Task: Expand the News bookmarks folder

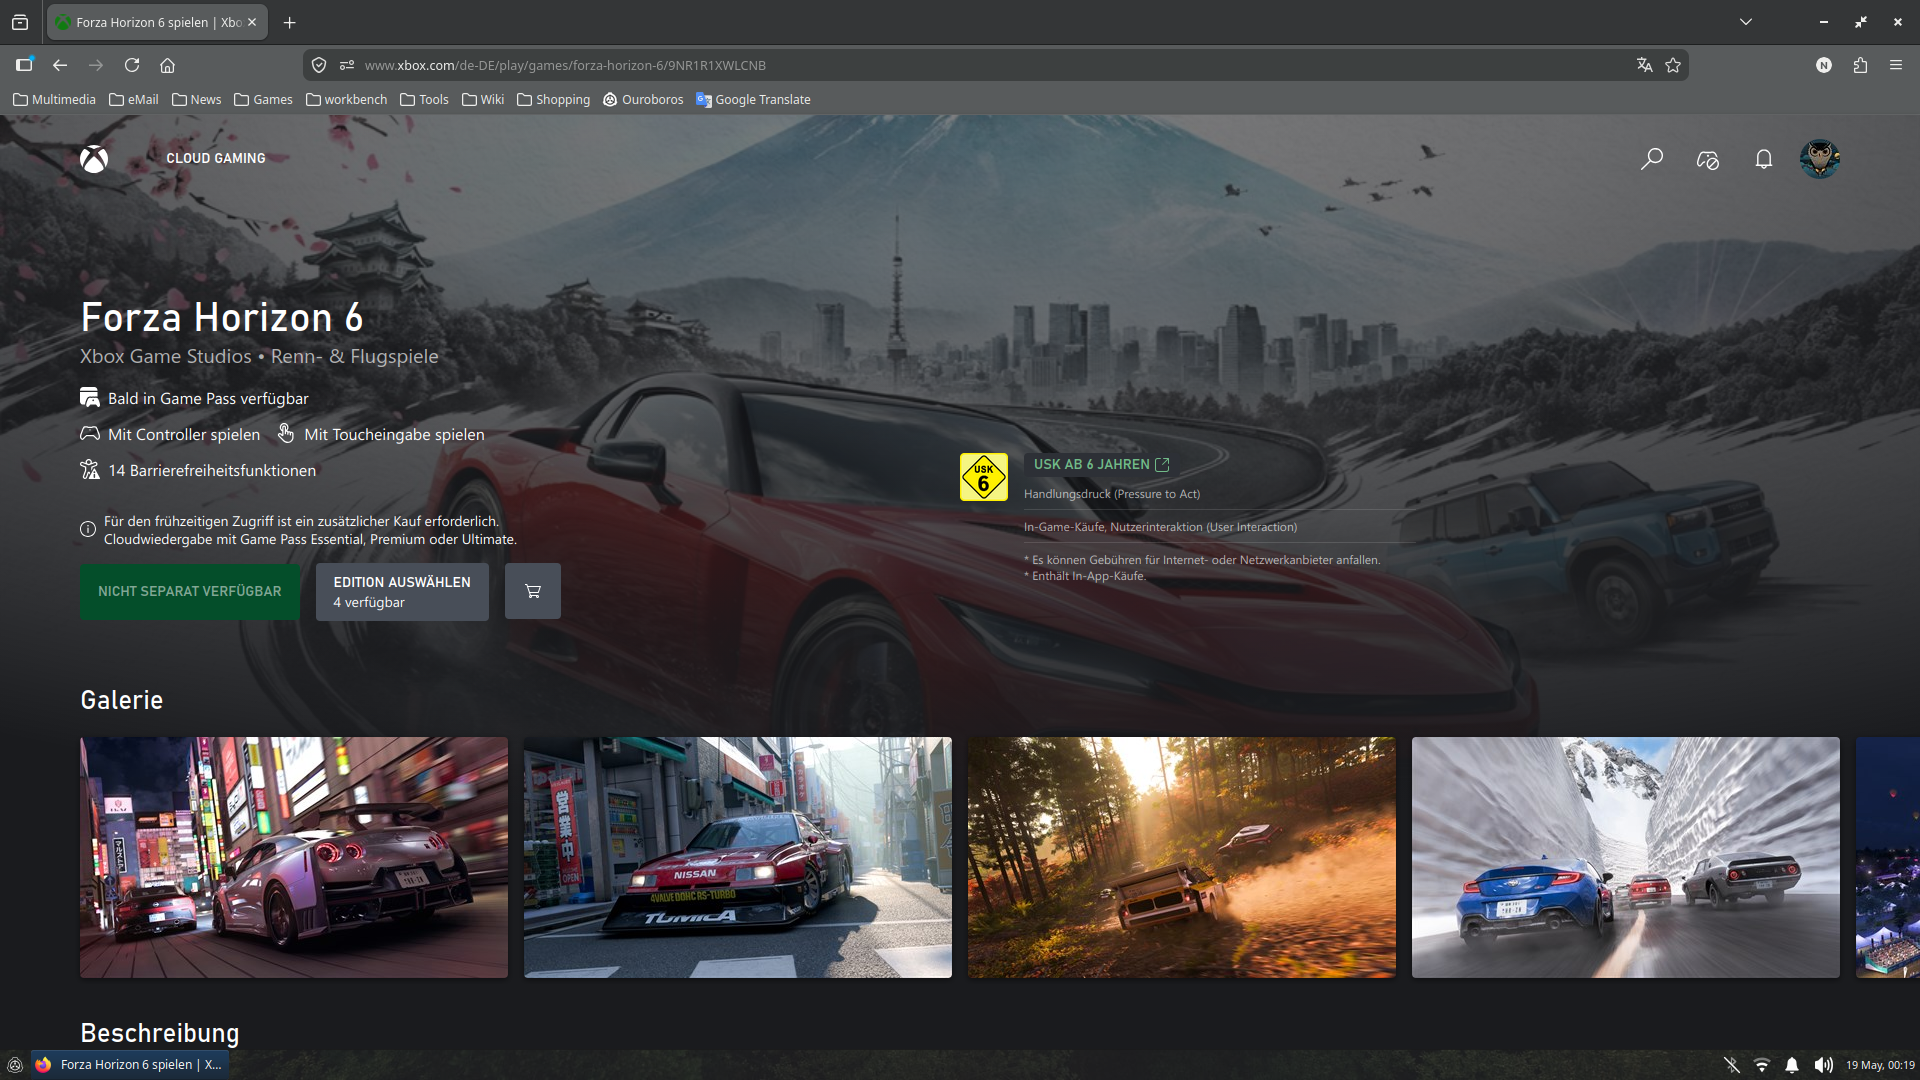Action: click(196, 99)
